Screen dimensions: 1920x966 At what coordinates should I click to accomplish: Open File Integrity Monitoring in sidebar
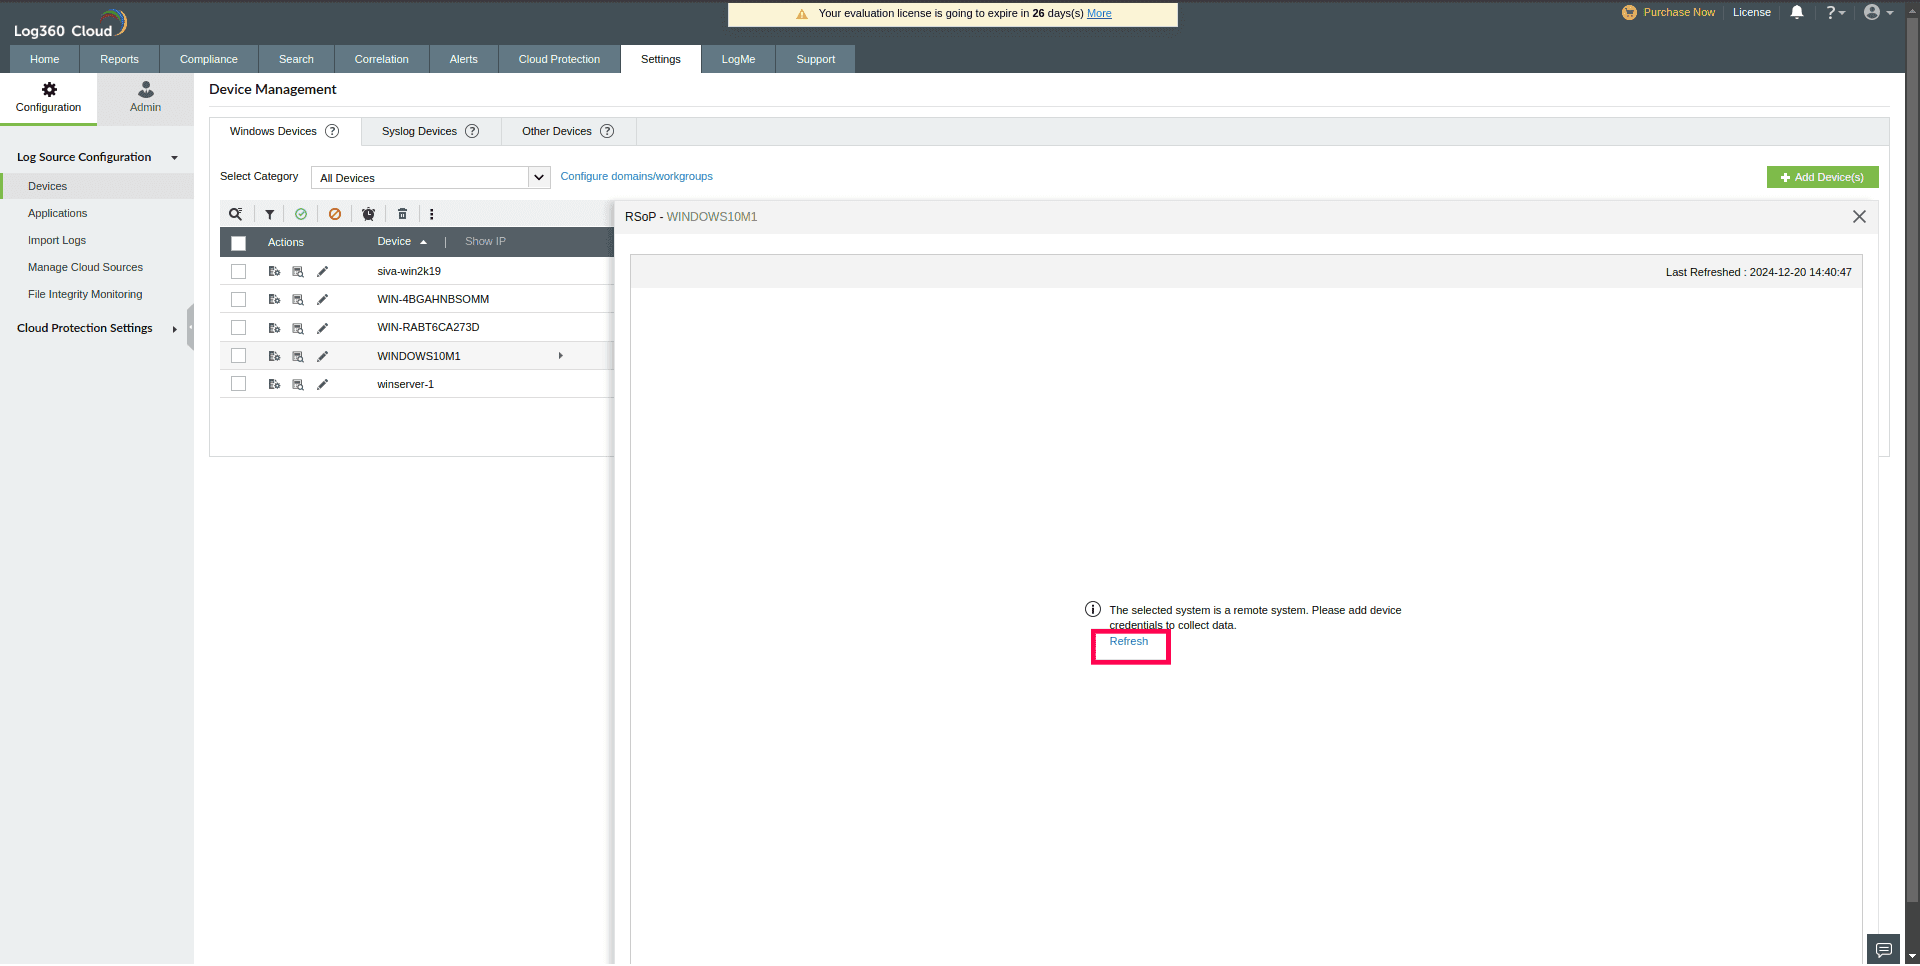[85, 295]
